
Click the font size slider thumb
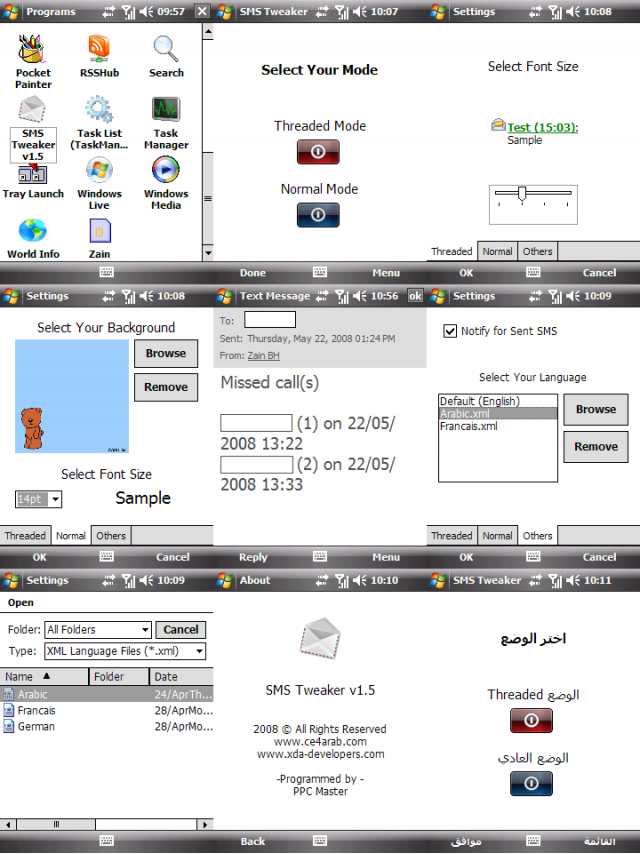click(x=522, y=194)
